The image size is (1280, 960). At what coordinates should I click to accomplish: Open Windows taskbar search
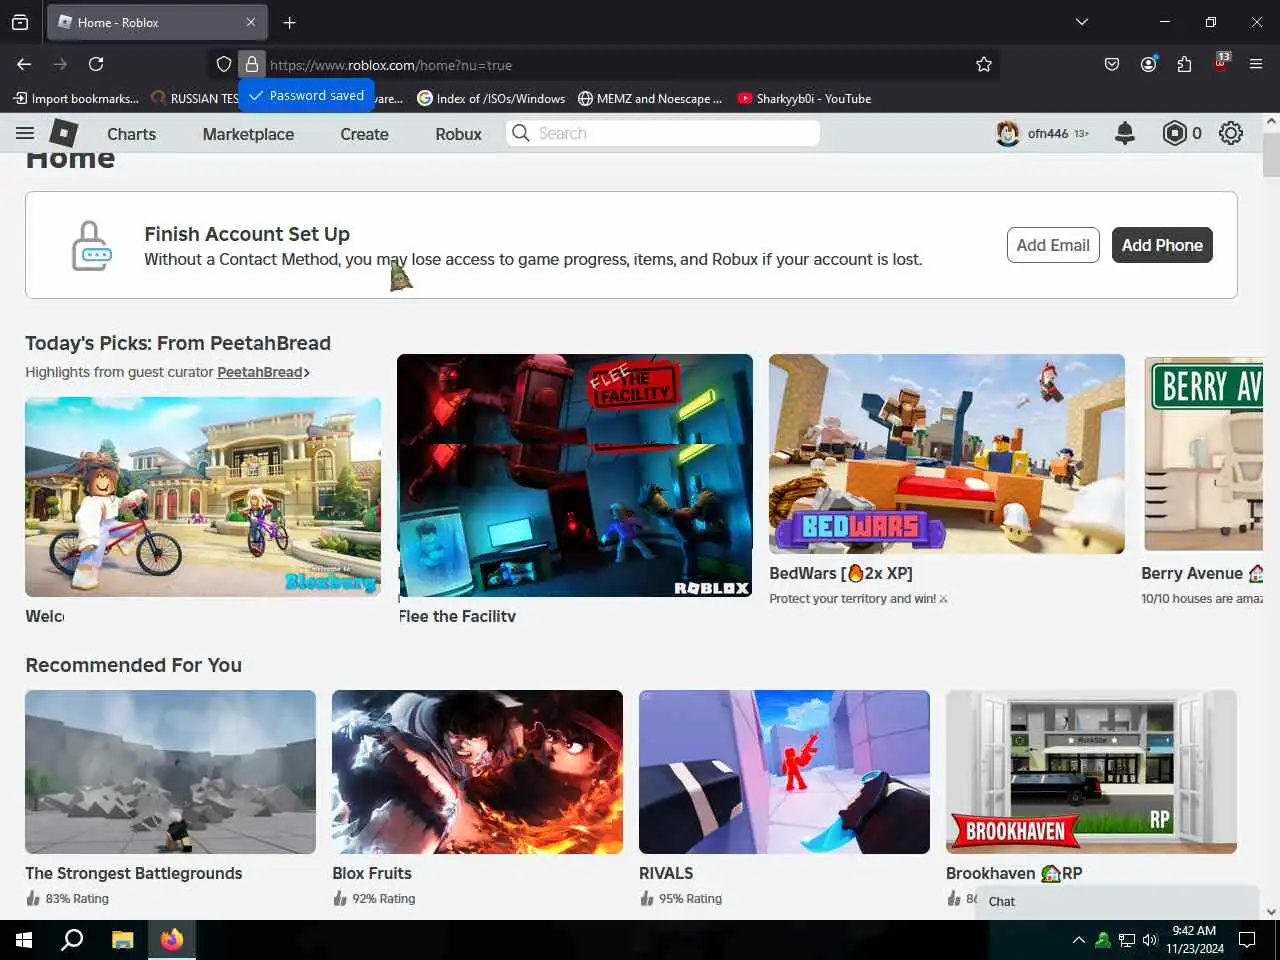click(72, 940)
